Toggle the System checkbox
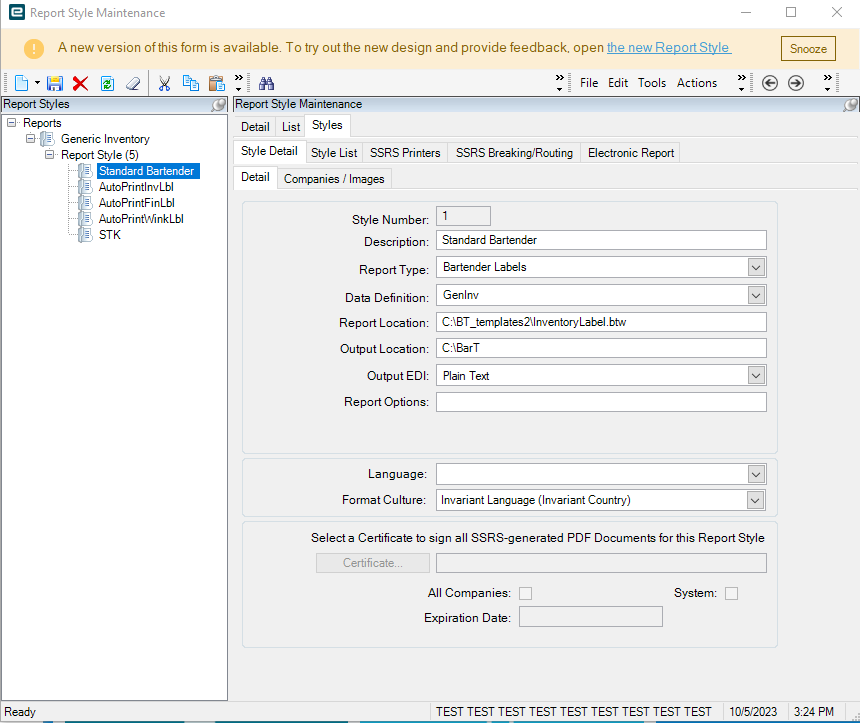This screenshot has width=860, height=723. point(731,593)
